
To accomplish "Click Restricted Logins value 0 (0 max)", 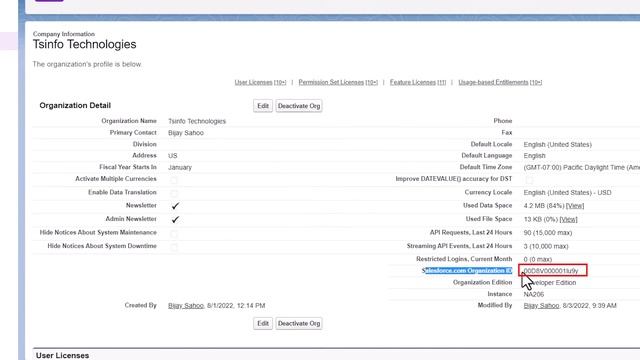I will click(538, 259).
